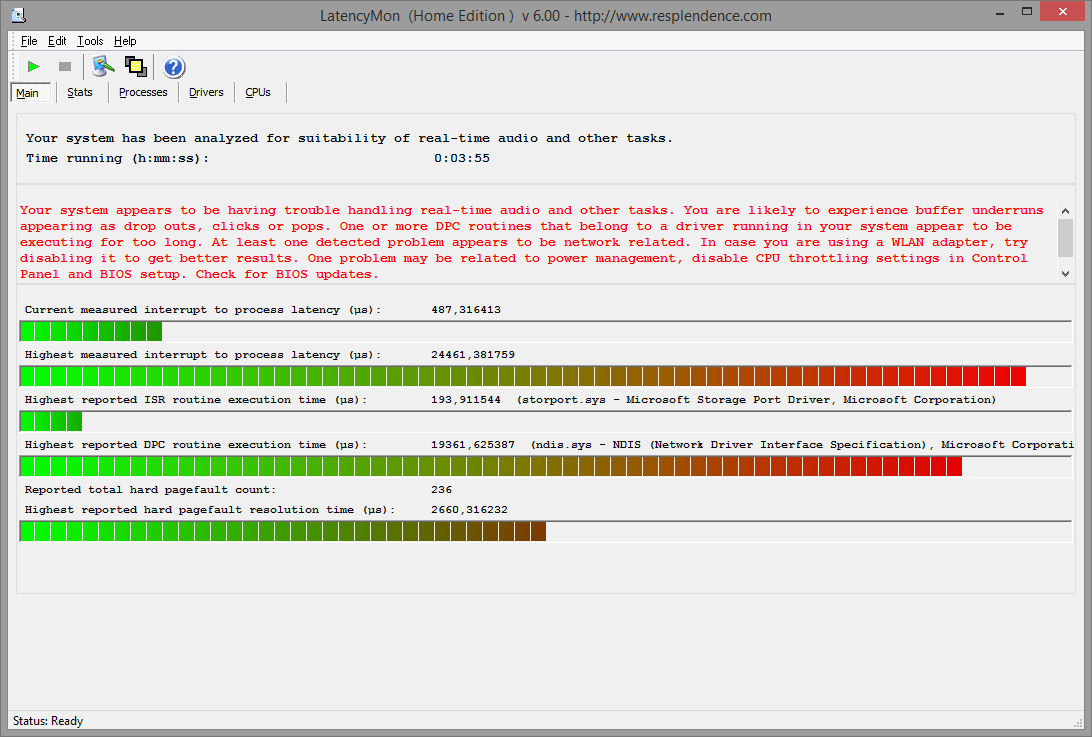Switch to the Processes tab
The width and height of the screenshot is (1092, 737).
click(x=143, y=93)
